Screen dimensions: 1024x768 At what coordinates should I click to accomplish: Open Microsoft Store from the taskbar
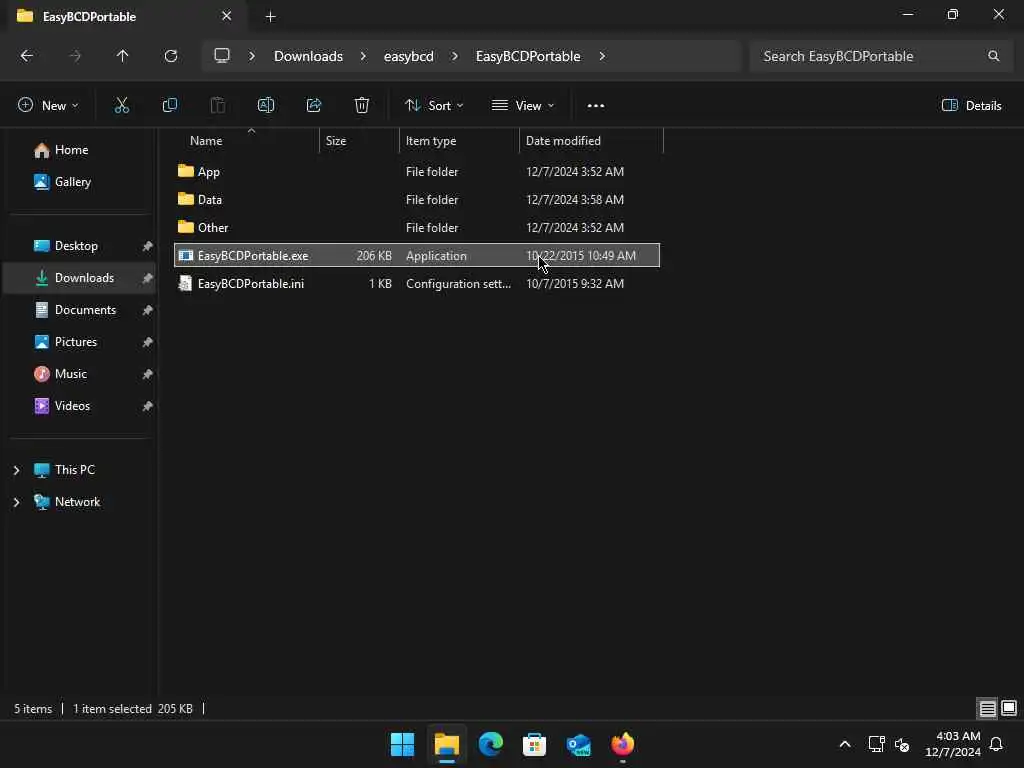tap(534, 744)
